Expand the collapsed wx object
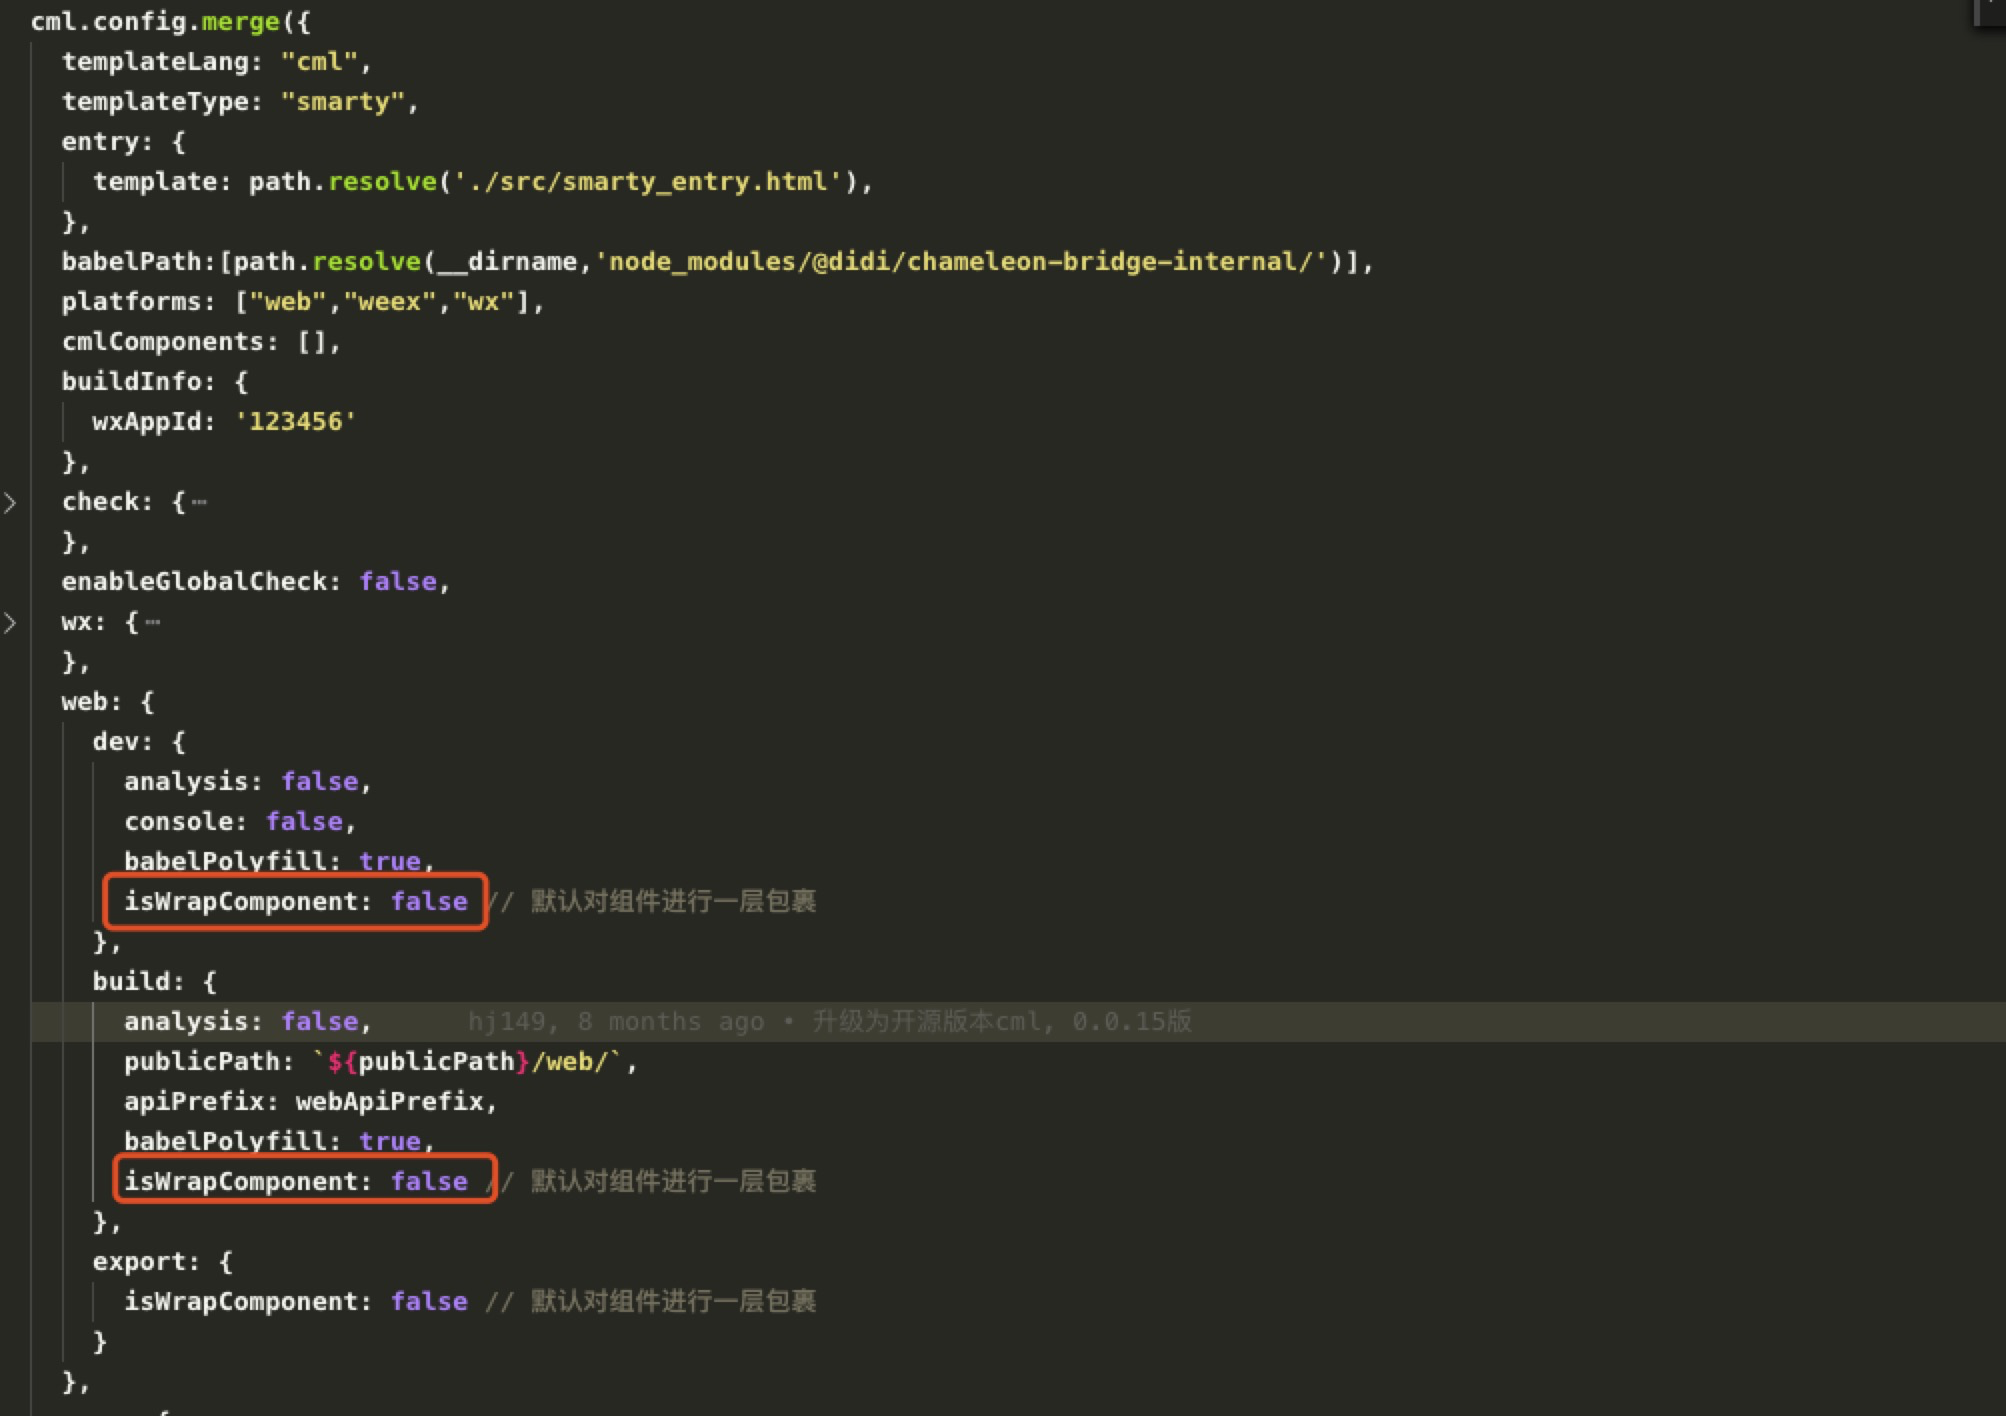2006x1416 pixels. click(12, 622)
